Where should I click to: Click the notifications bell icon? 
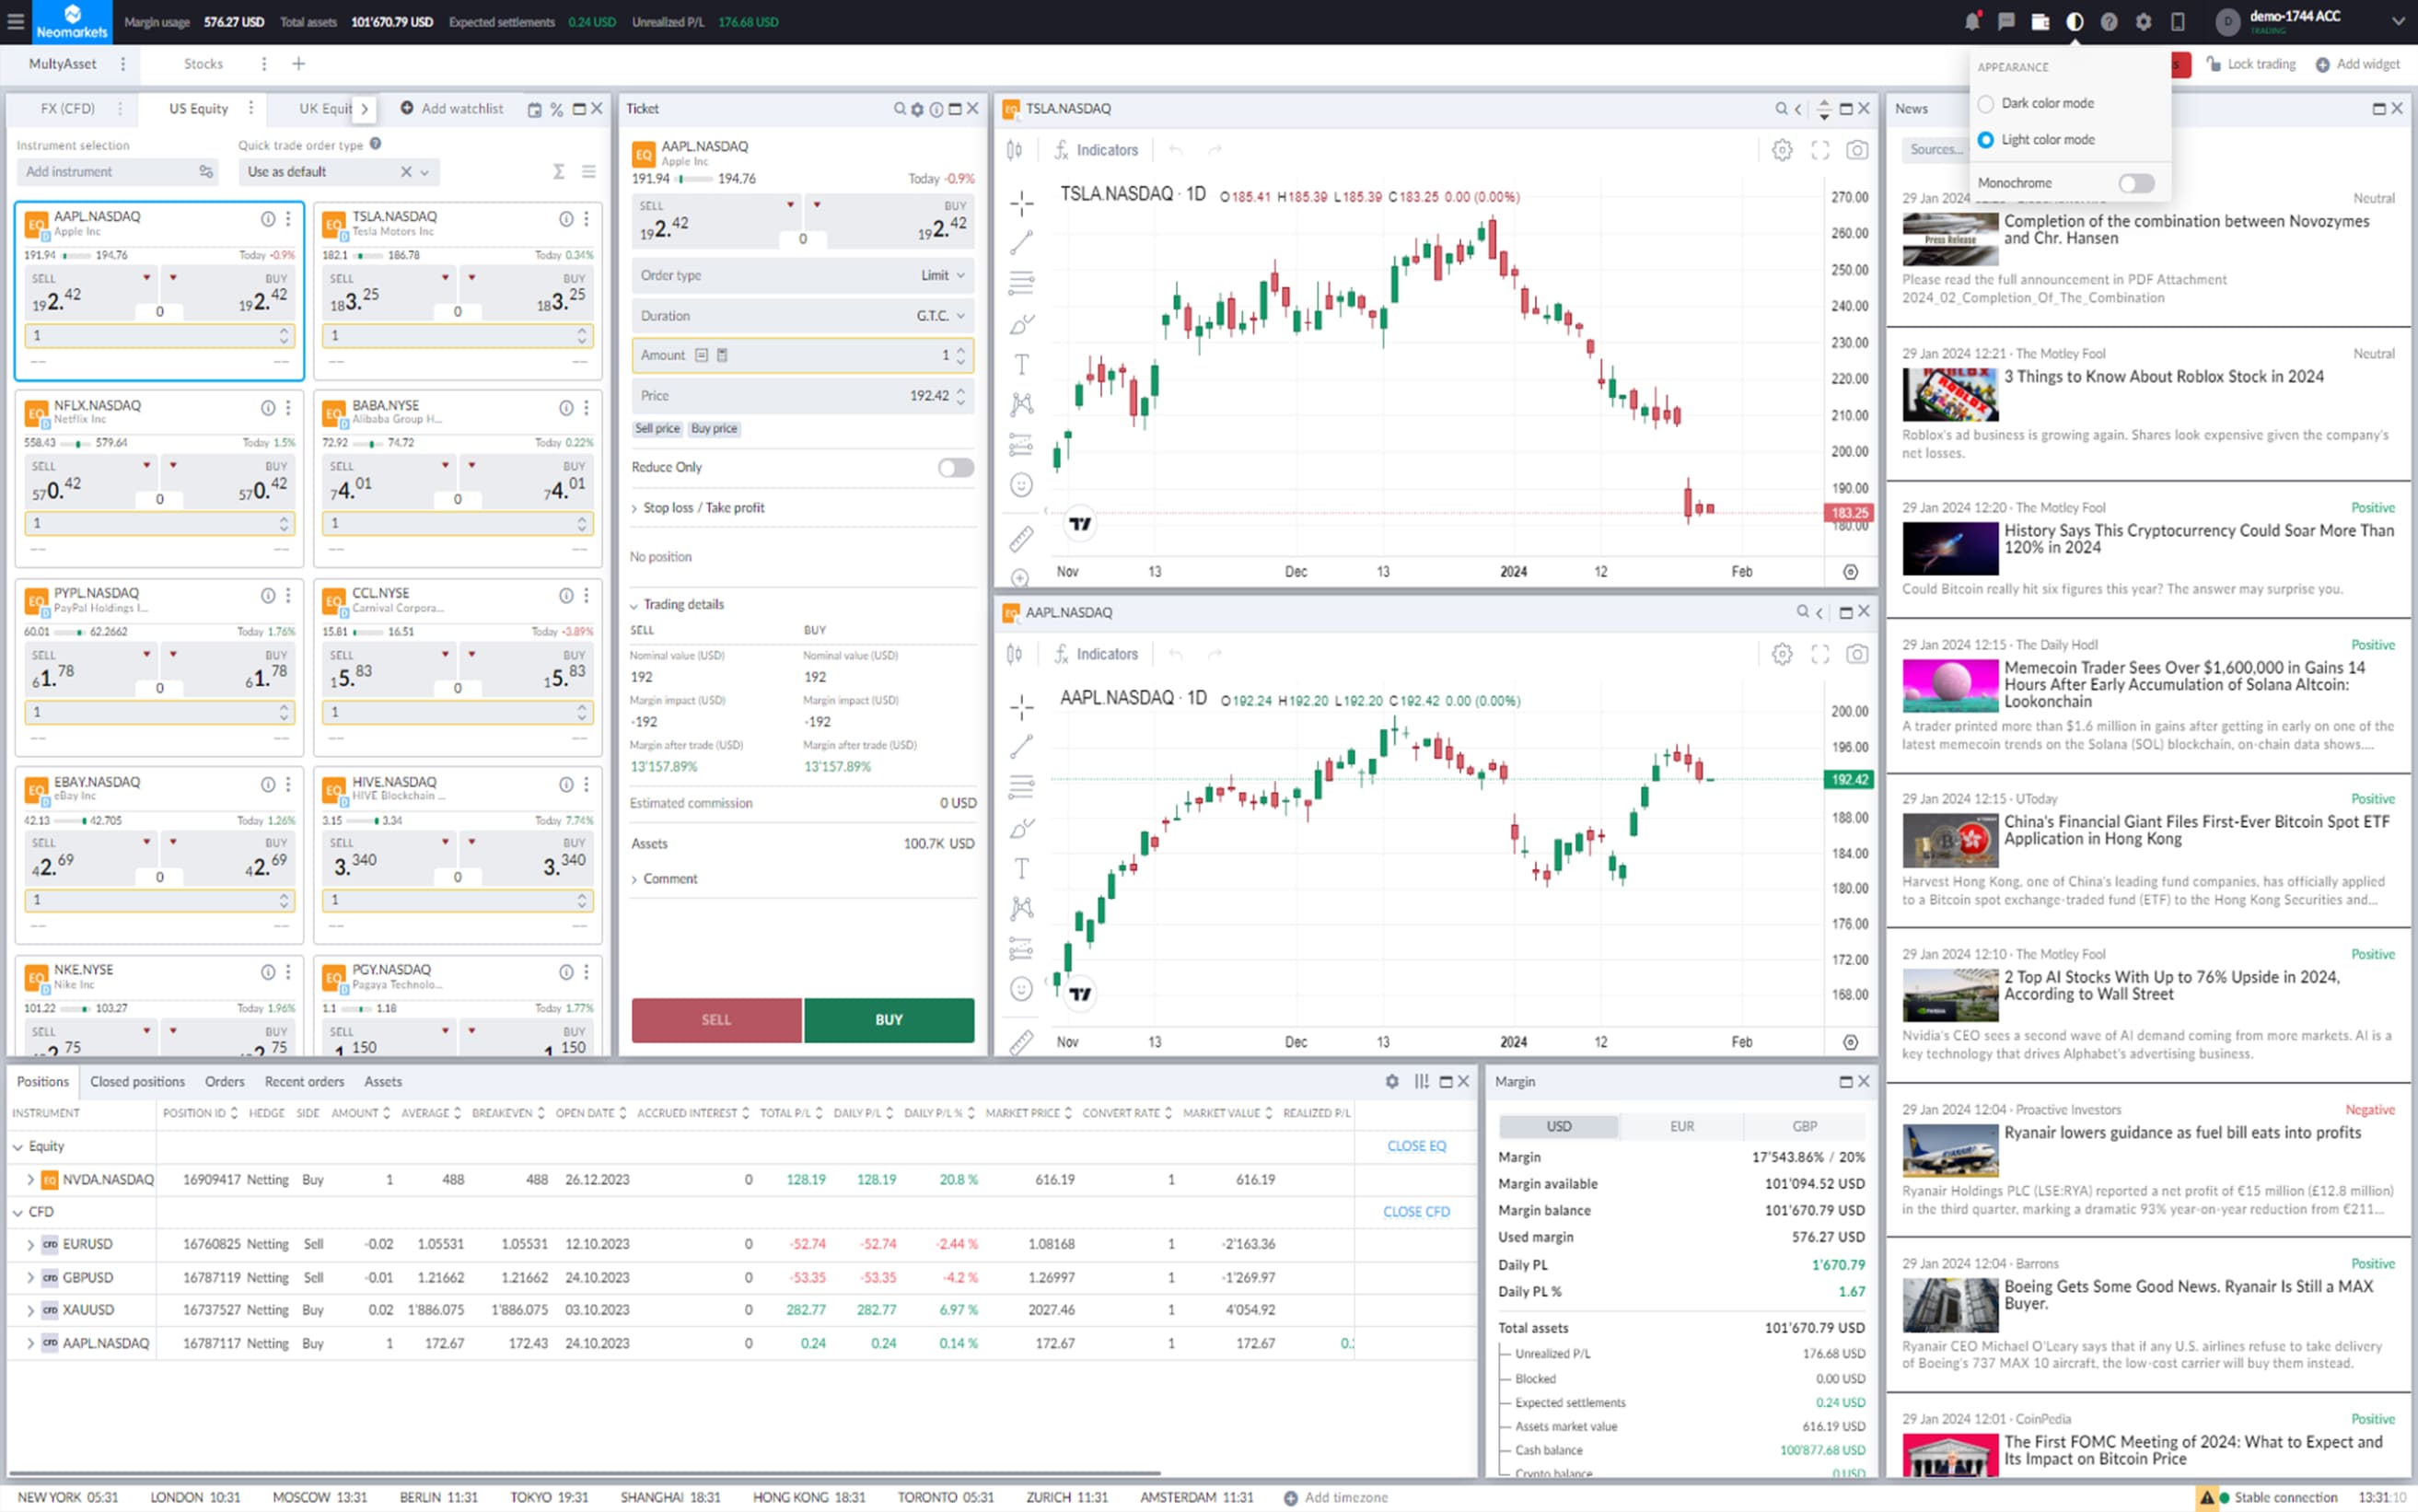[x=1971, y=21]
